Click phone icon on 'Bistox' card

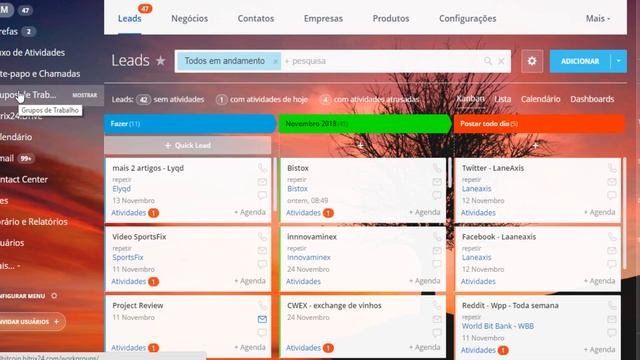pyautogui.click(x=437, y=168)
